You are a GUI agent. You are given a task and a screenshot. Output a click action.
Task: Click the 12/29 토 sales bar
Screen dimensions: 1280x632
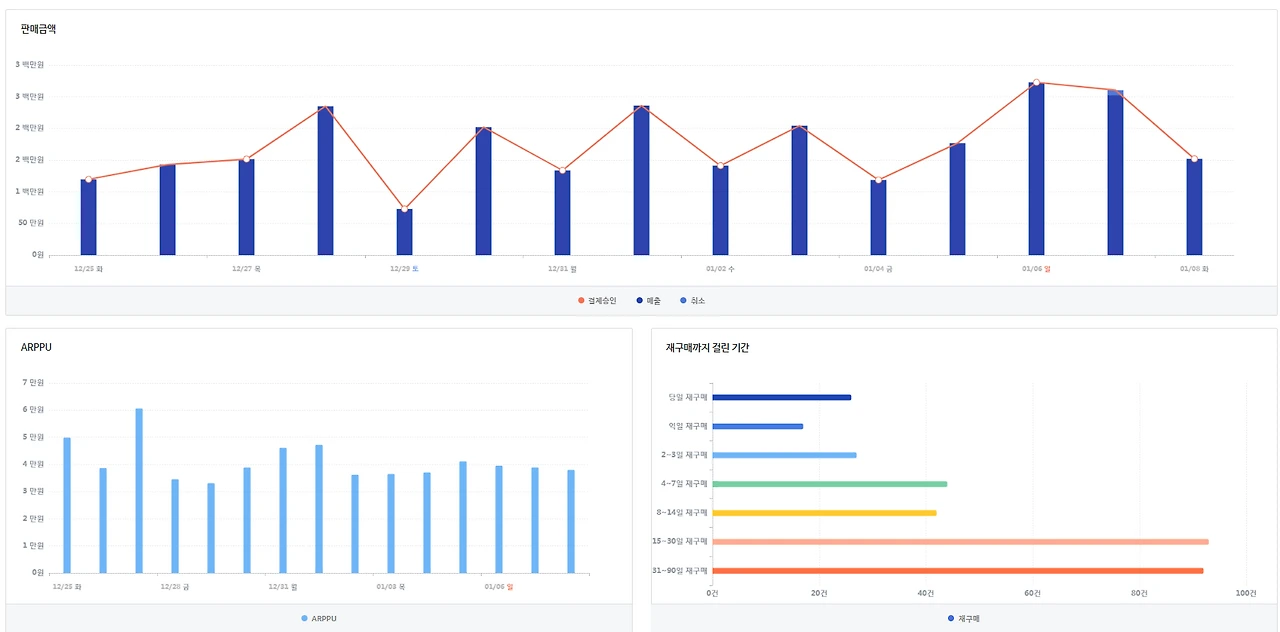[x=404, y=232]
